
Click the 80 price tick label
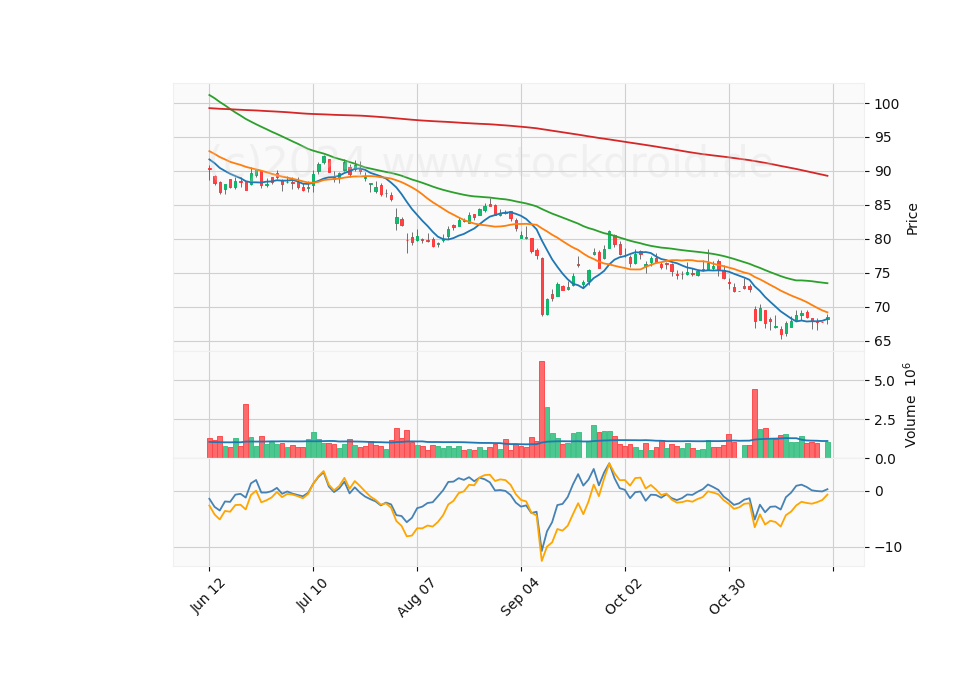883,239
